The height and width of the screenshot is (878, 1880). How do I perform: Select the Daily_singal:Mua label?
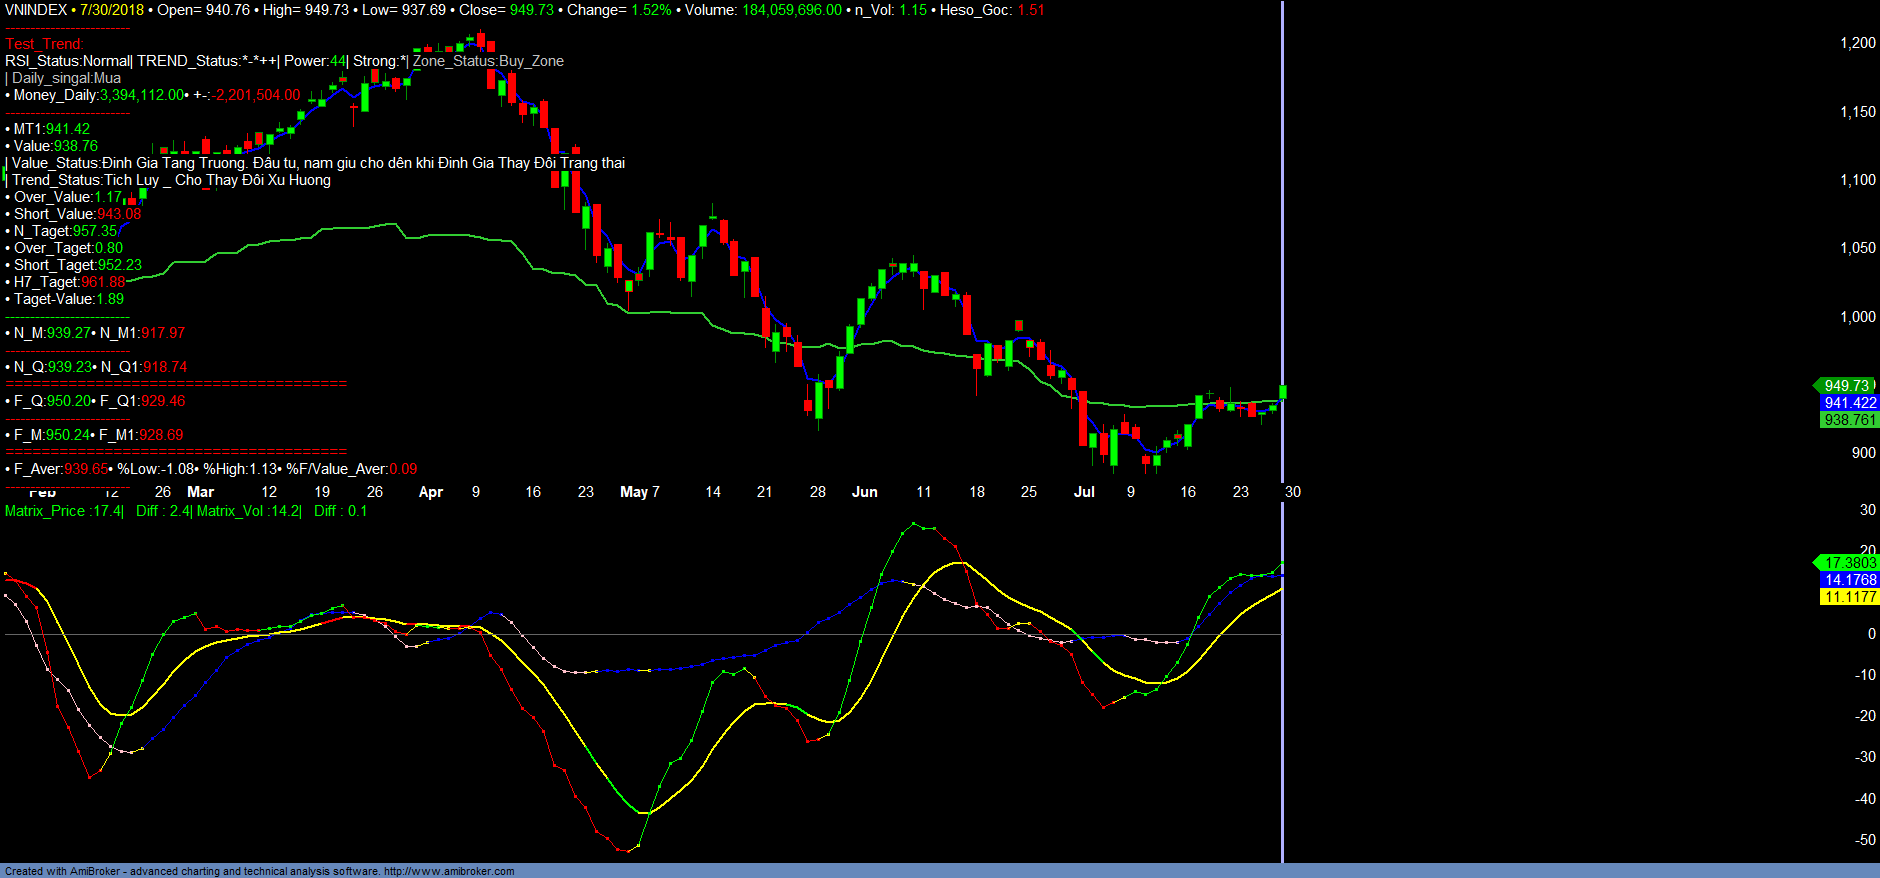click(66, 78)
